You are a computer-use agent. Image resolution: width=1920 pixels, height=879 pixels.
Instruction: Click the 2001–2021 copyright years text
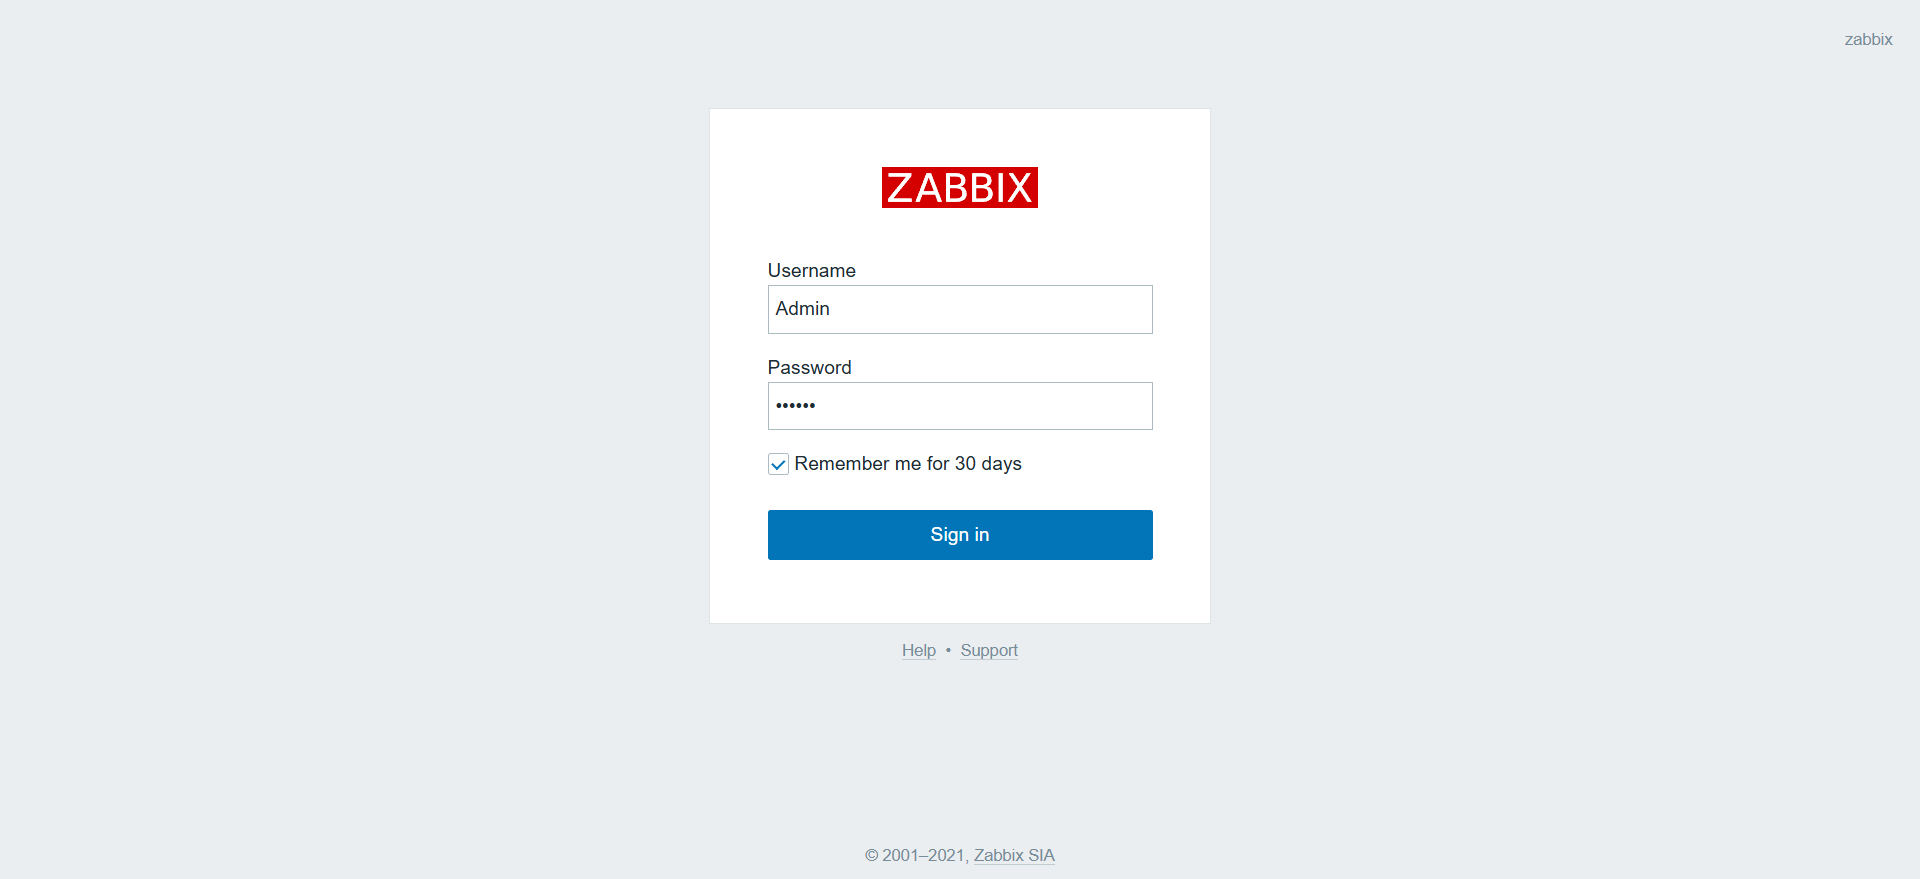point(924,855)
